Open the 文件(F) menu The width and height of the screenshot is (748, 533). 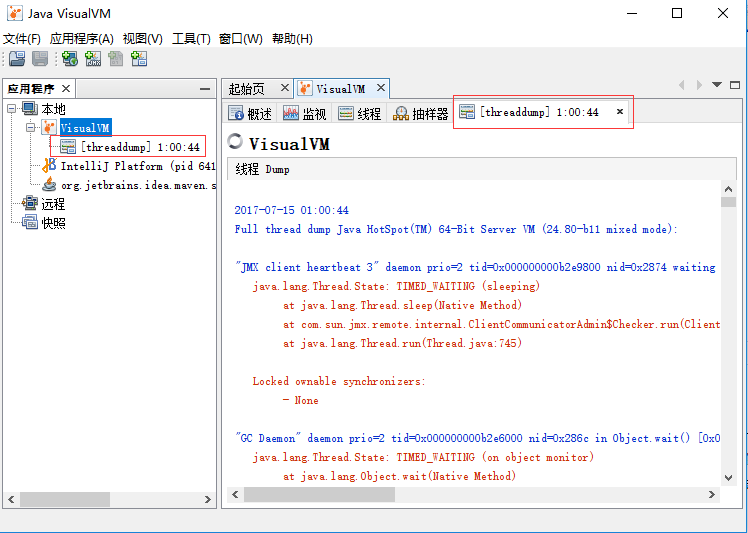[22, 39]
